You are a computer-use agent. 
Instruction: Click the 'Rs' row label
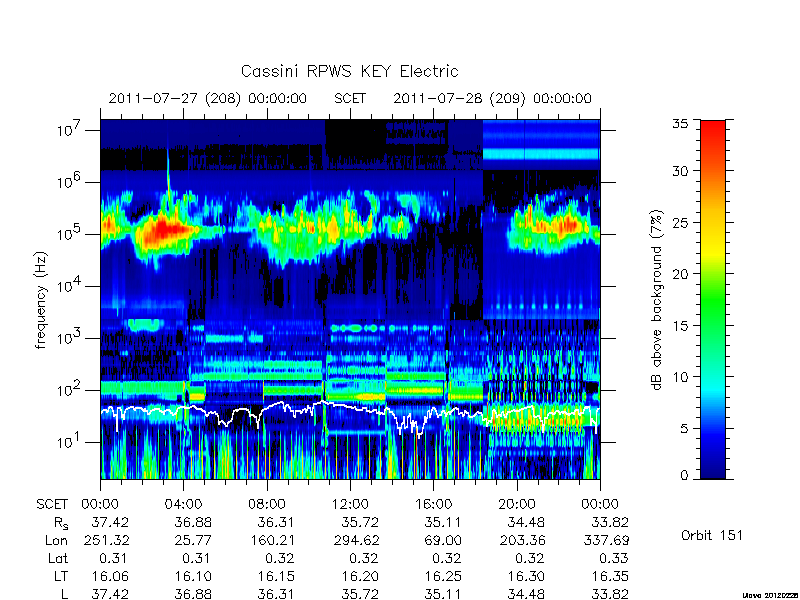(61, 523)
